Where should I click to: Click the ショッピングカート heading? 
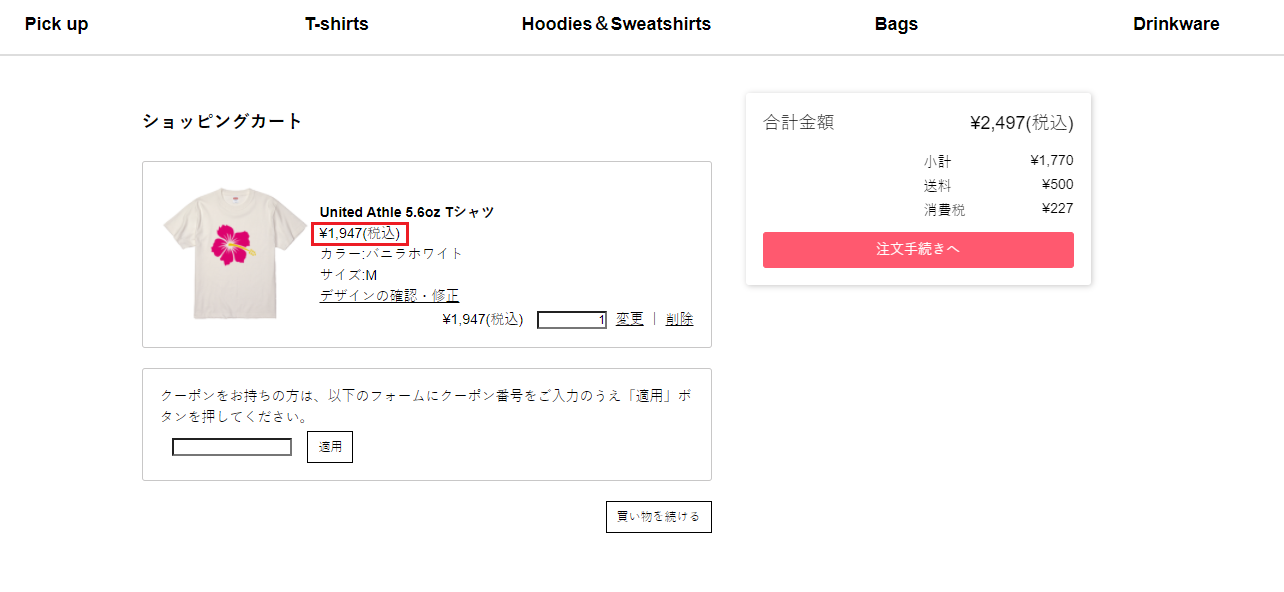coord(222,121)
